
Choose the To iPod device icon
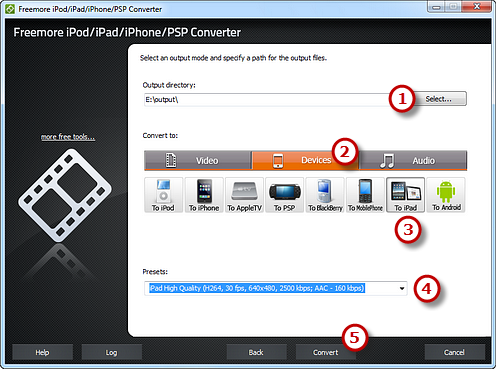coord(163,195)
